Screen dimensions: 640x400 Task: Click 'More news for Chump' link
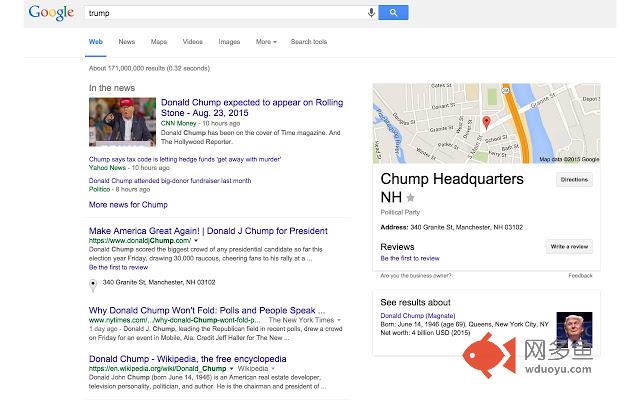[x=128, y=204]
